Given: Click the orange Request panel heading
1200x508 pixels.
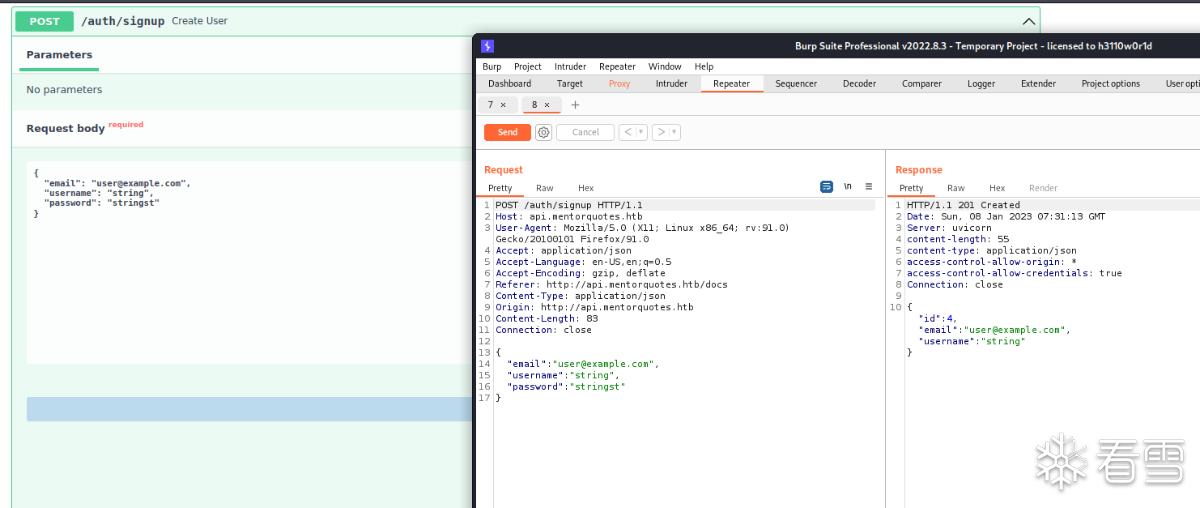Looking at the screenshot, I should [503, 170].
